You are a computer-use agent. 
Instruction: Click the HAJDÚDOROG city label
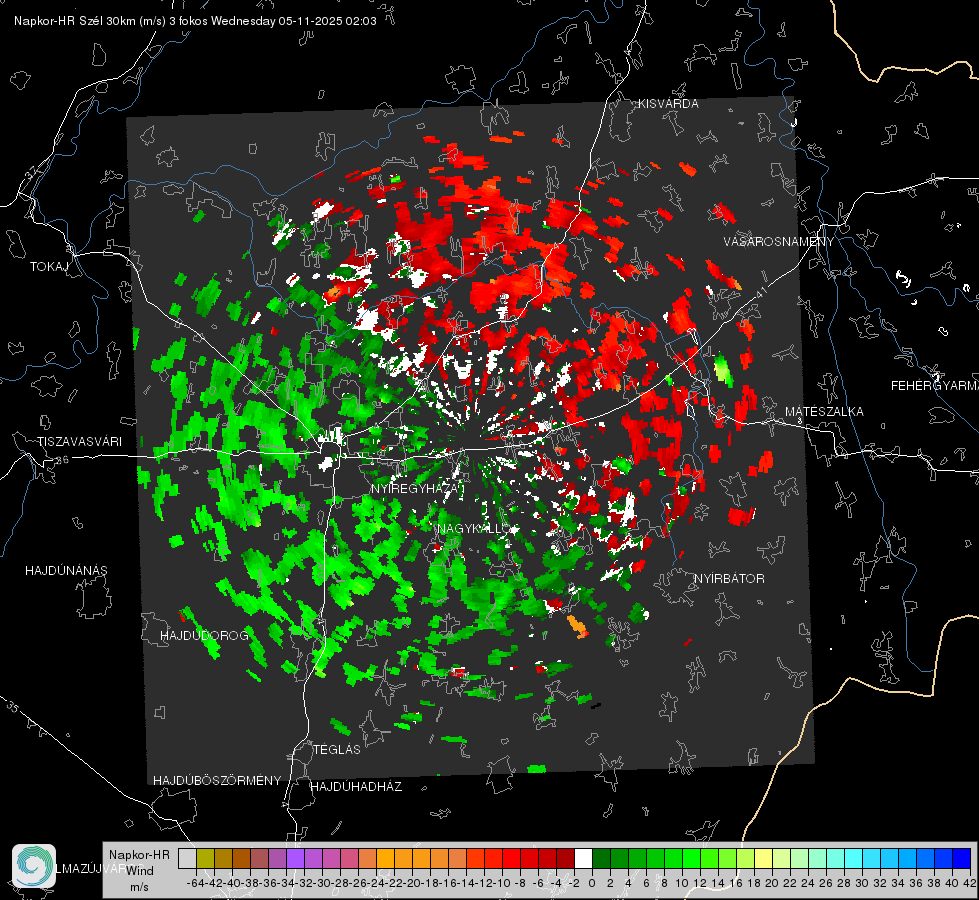204,636
